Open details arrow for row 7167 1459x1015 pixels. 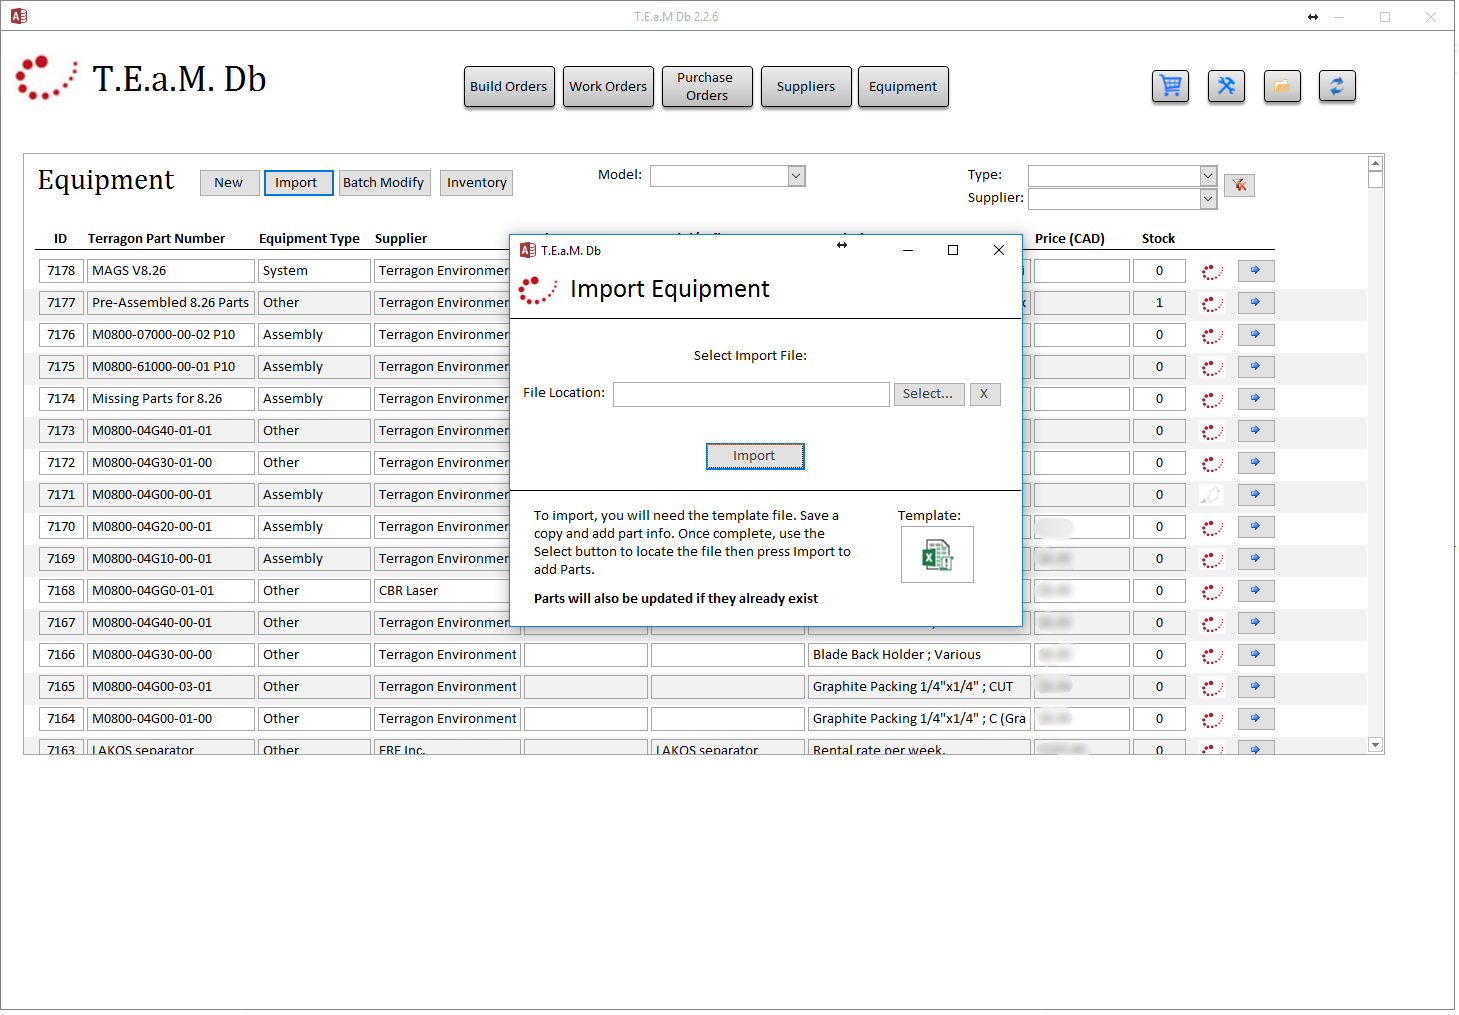[x=1256, y=623]
